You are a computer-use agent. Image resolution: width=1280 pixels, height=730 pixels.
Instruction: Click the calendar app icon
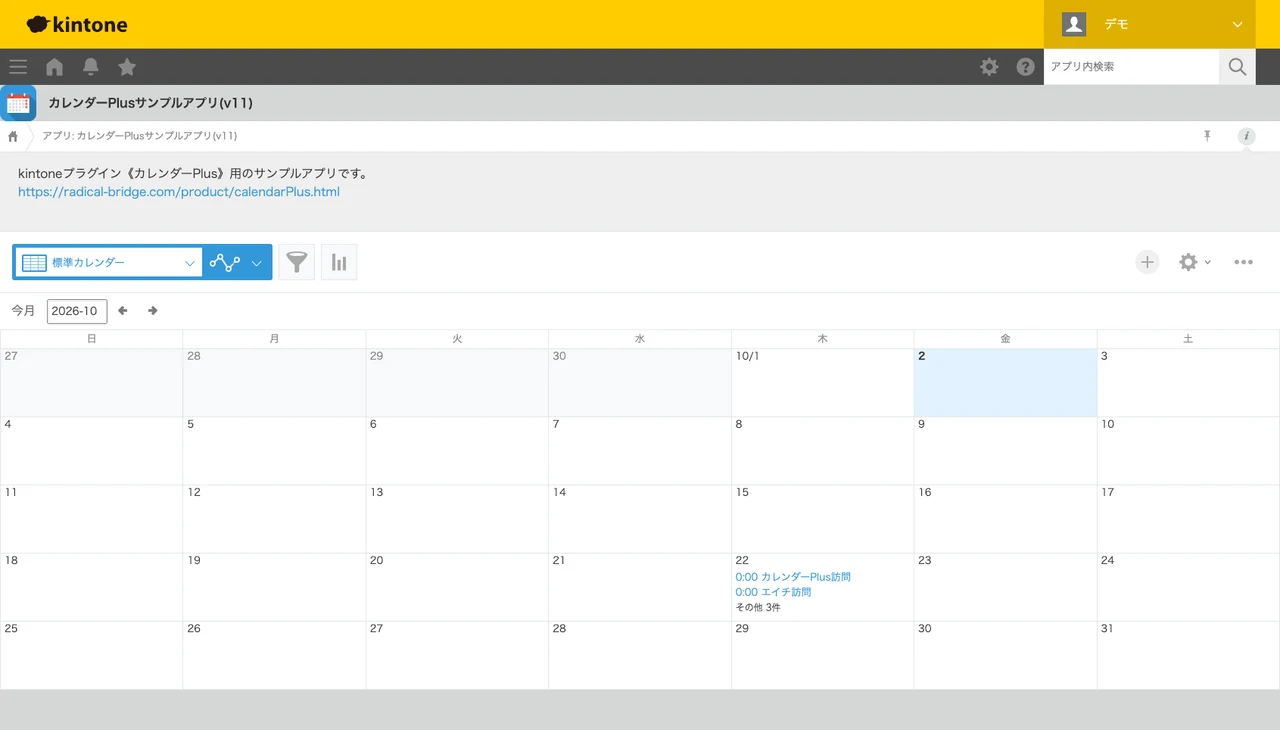point(18,103)
